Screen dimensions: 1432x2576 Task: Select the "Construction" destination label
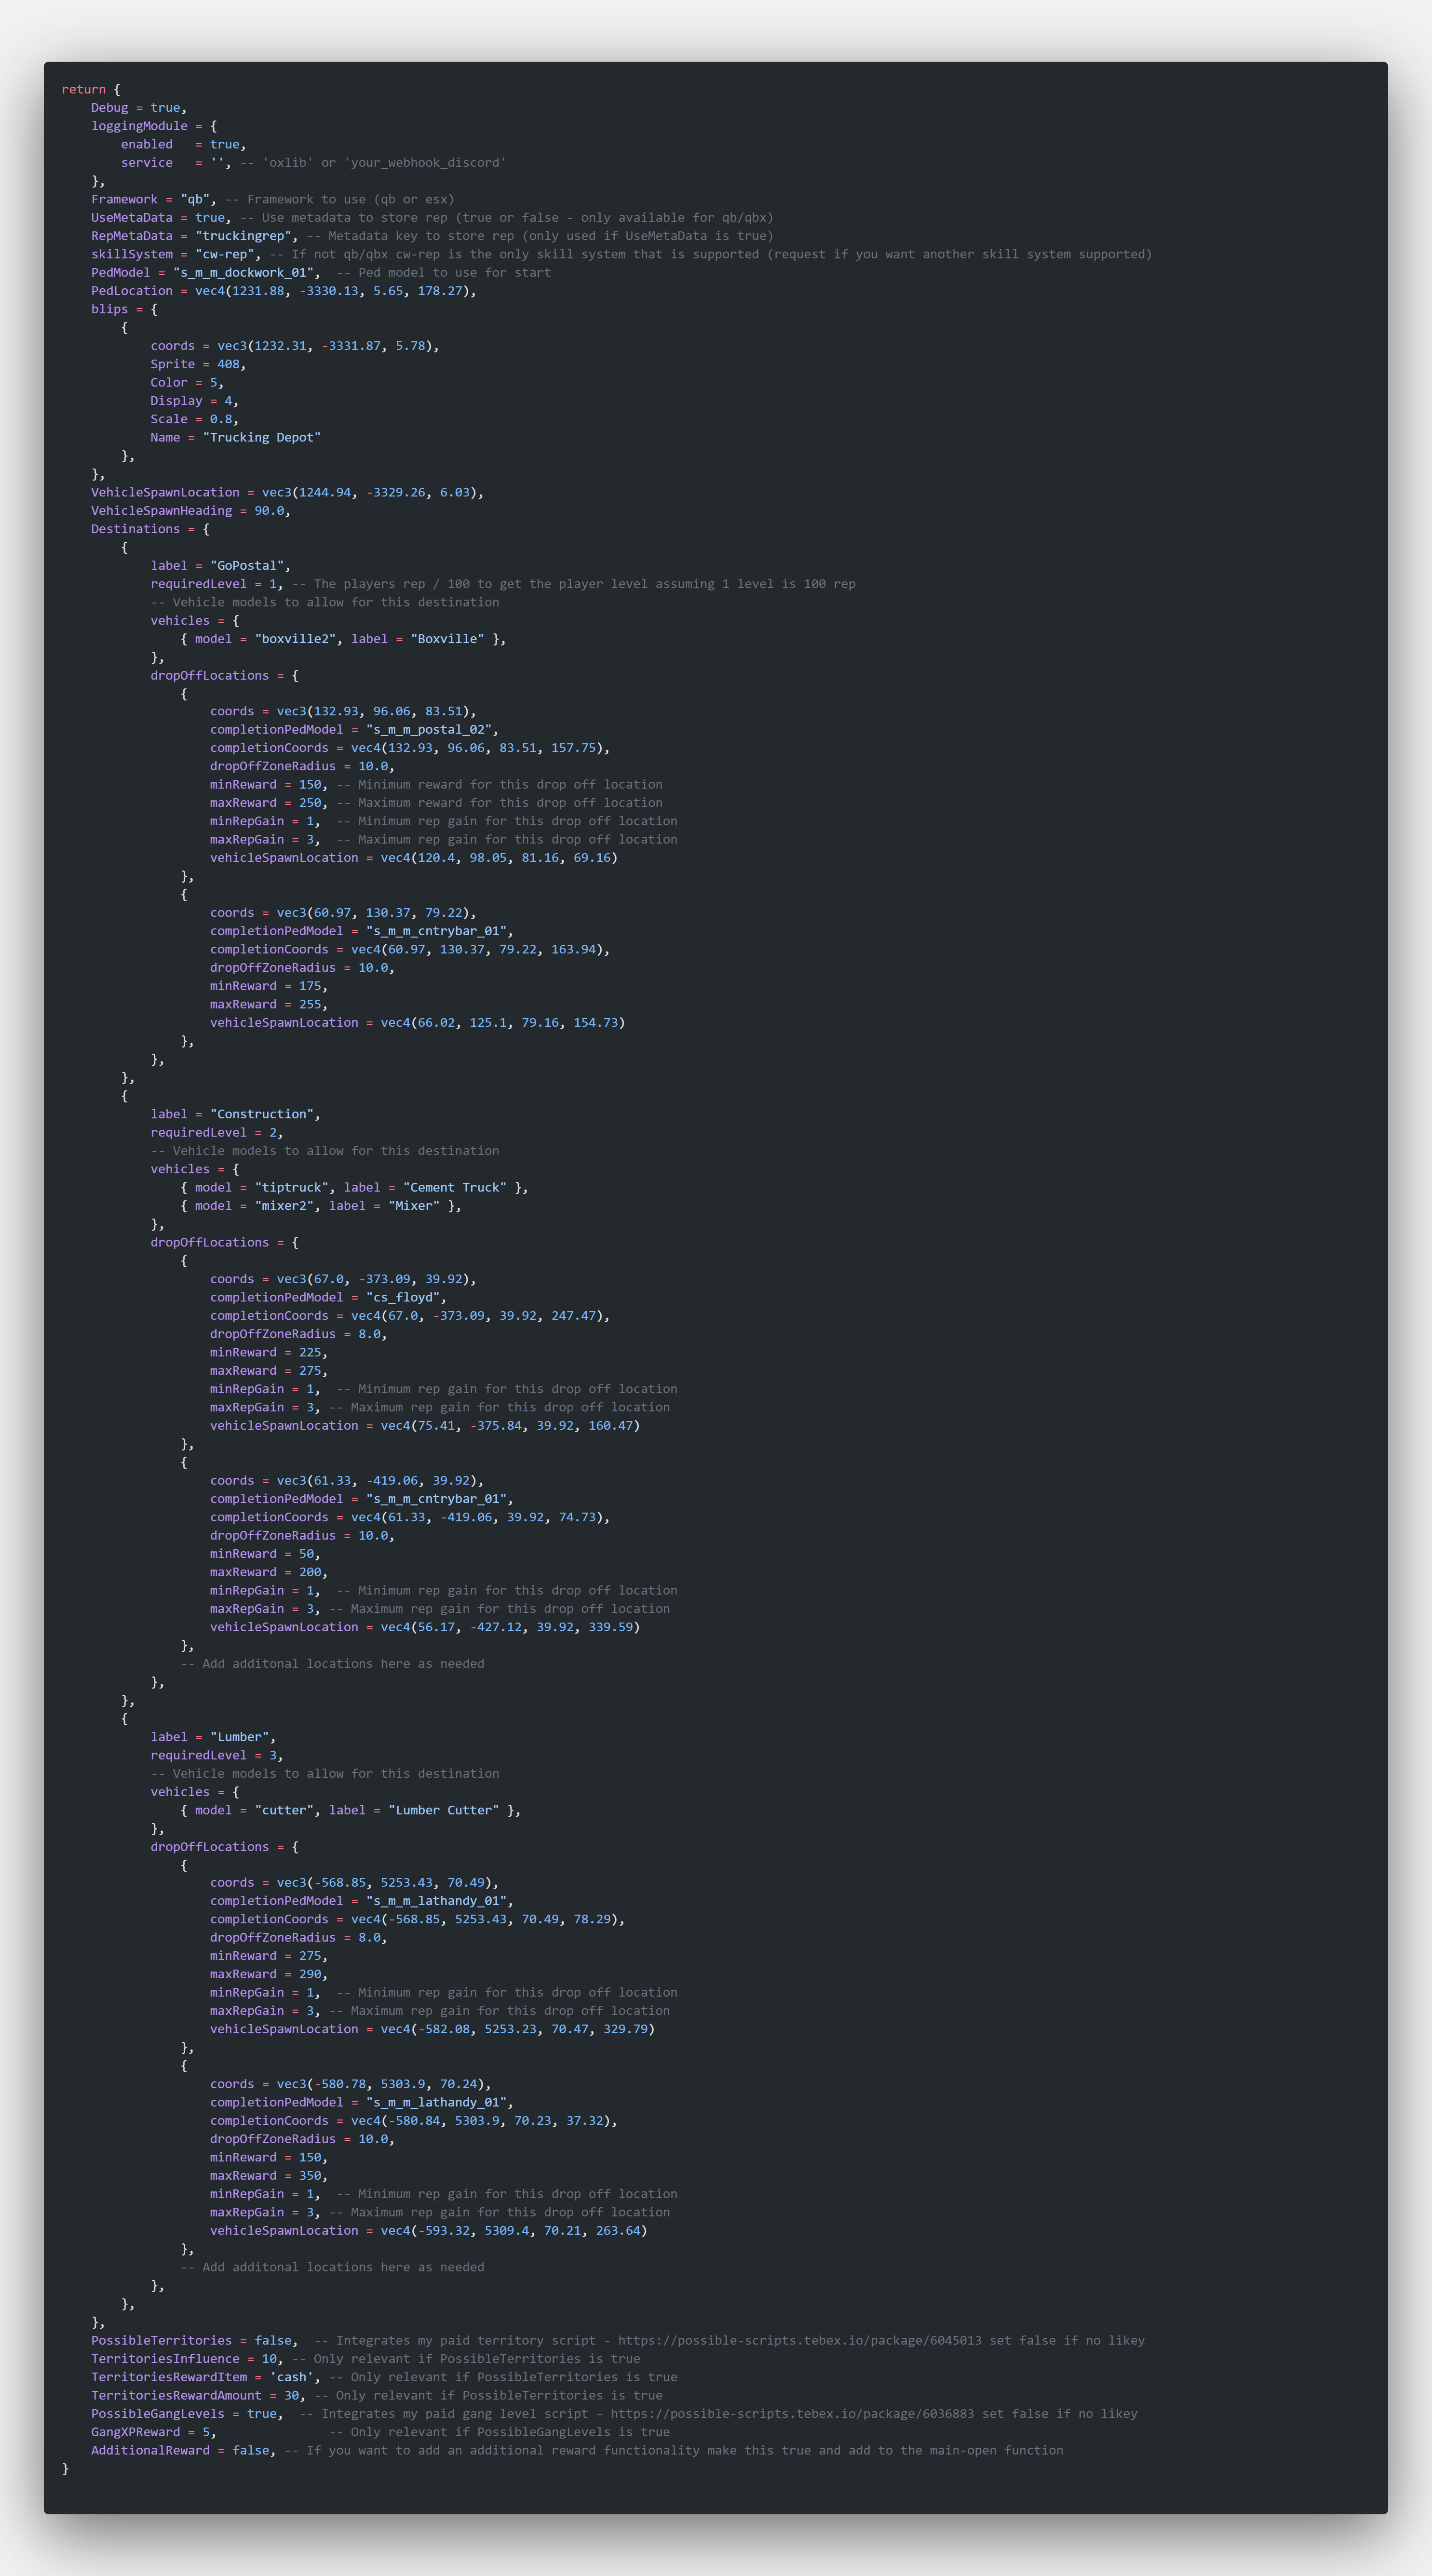coord(262,1113)
